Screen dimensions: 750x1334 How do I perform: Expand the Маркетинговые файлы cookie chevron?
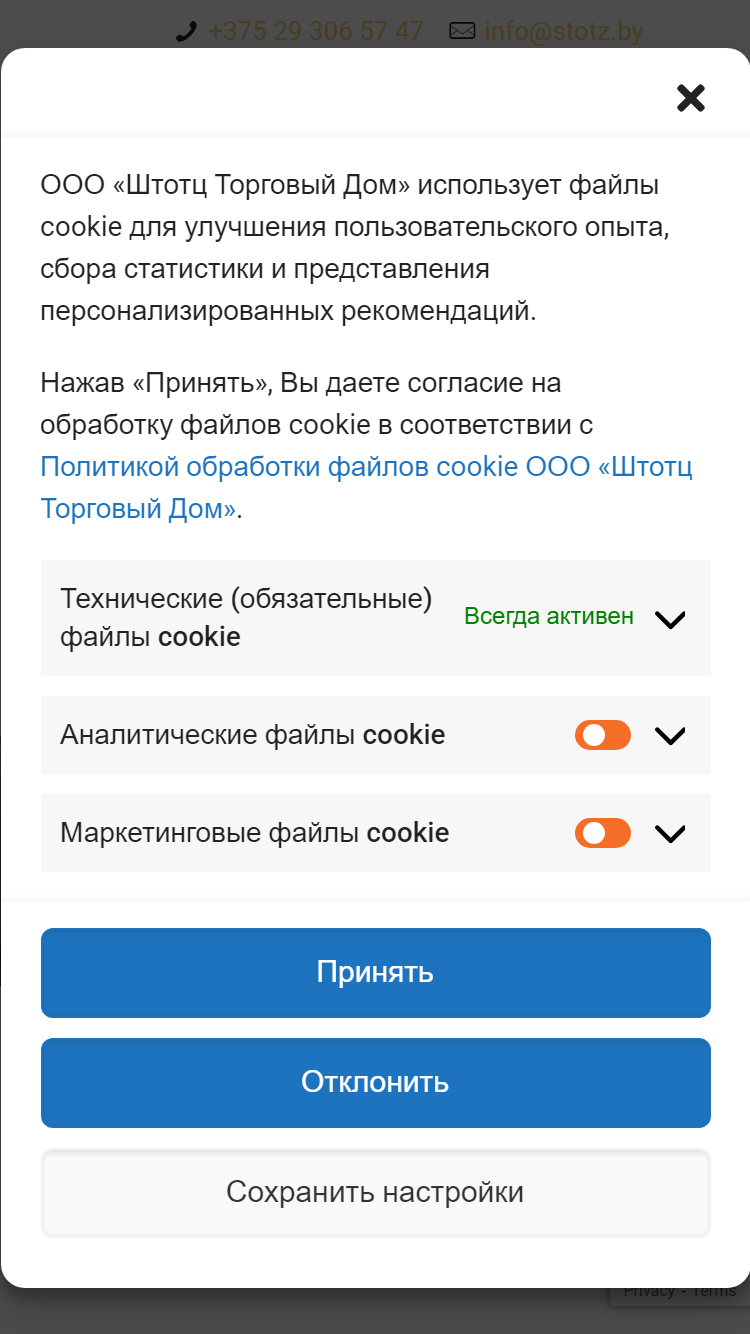669,834
